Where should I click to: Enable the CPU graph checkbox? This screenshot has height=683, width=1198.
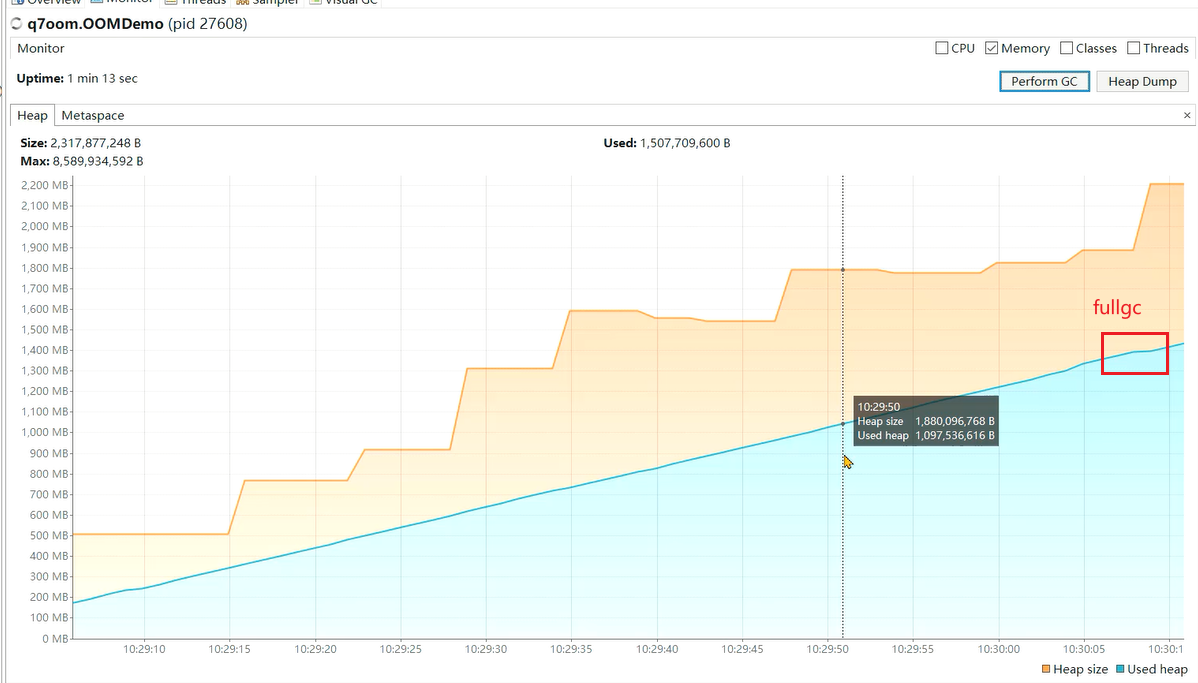(942, 48)
